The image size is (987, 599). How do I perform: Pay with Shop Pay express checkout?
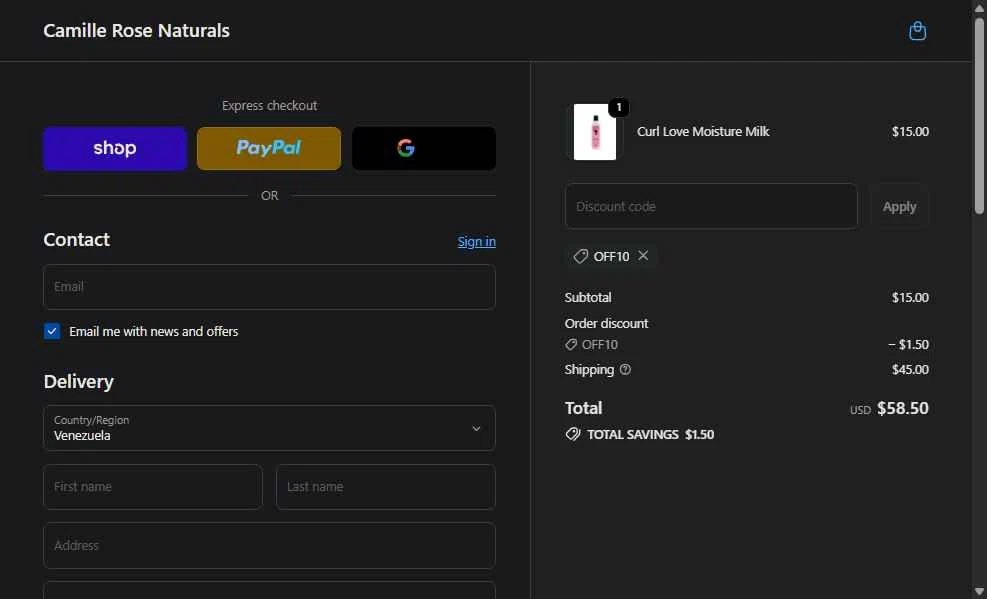click(115, 148)
